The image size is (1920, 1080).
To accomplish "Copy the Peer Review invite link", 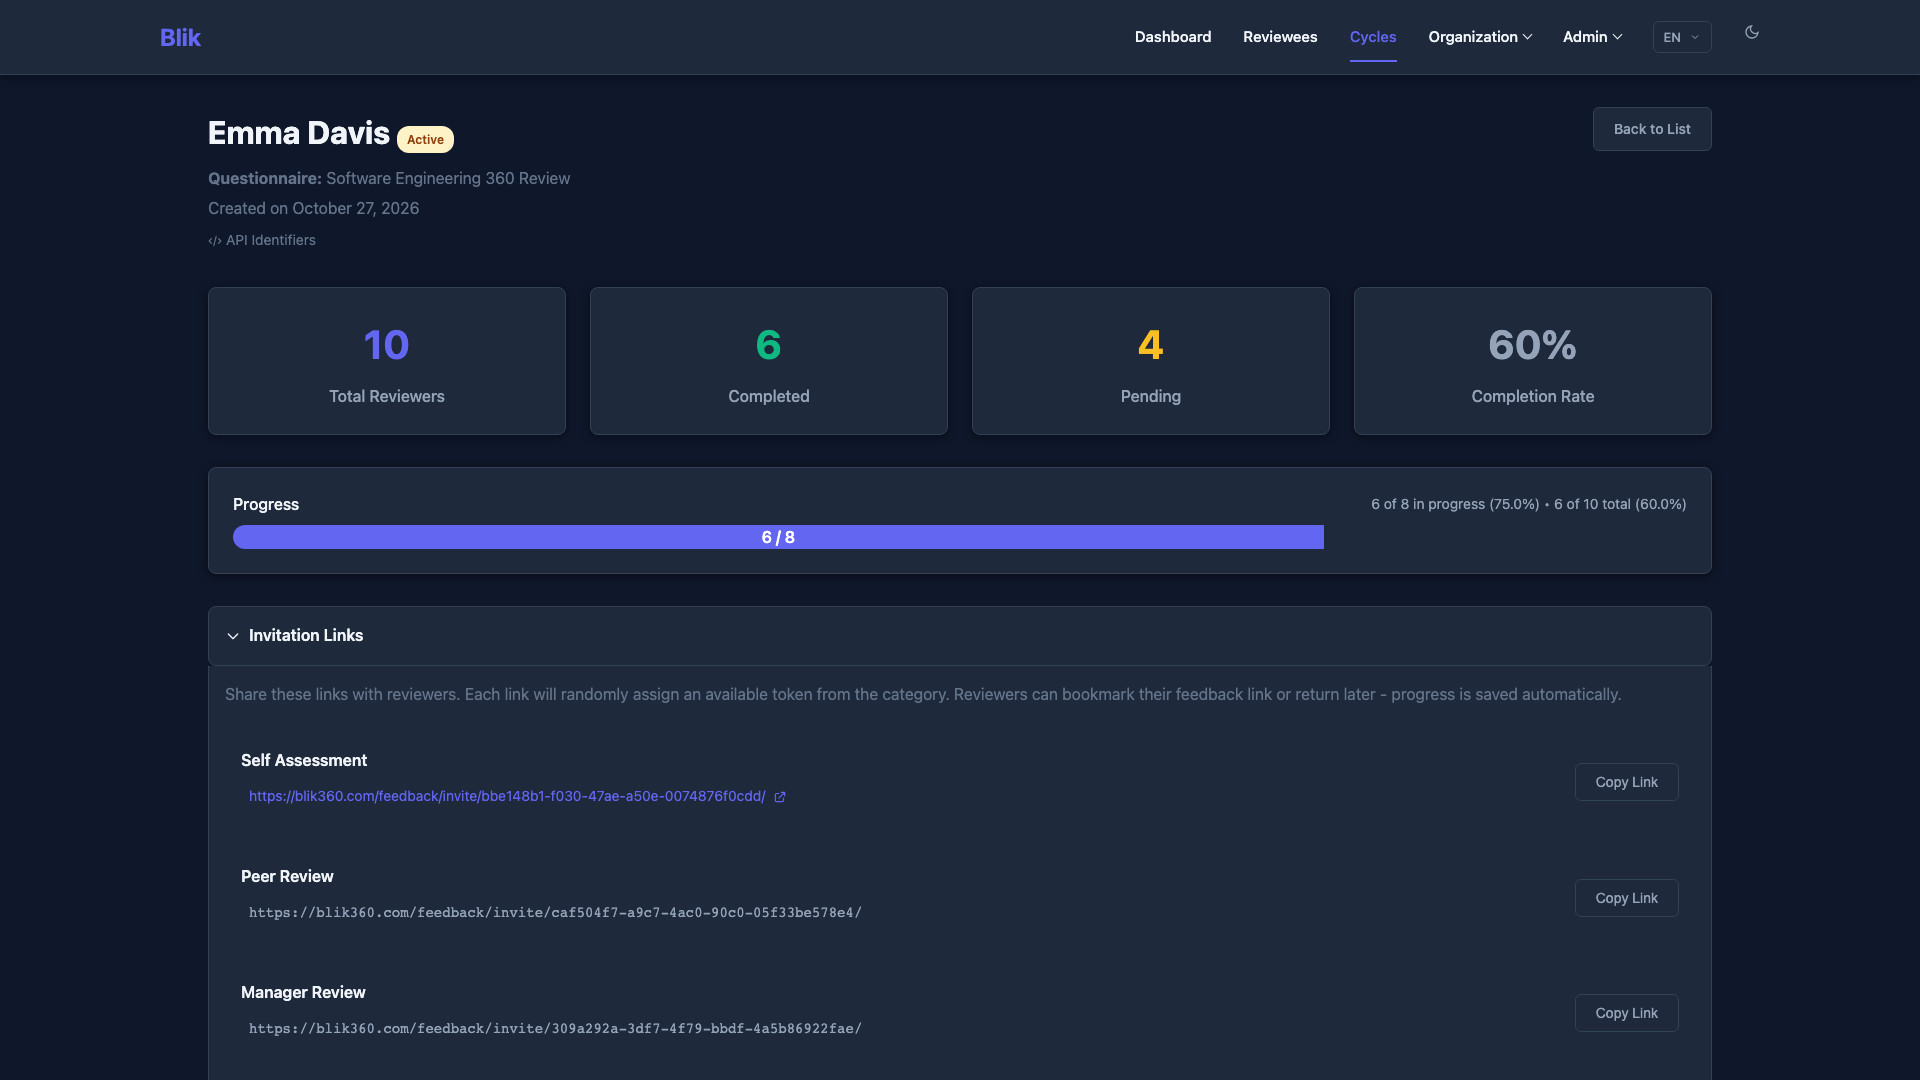I will 1626,898.
